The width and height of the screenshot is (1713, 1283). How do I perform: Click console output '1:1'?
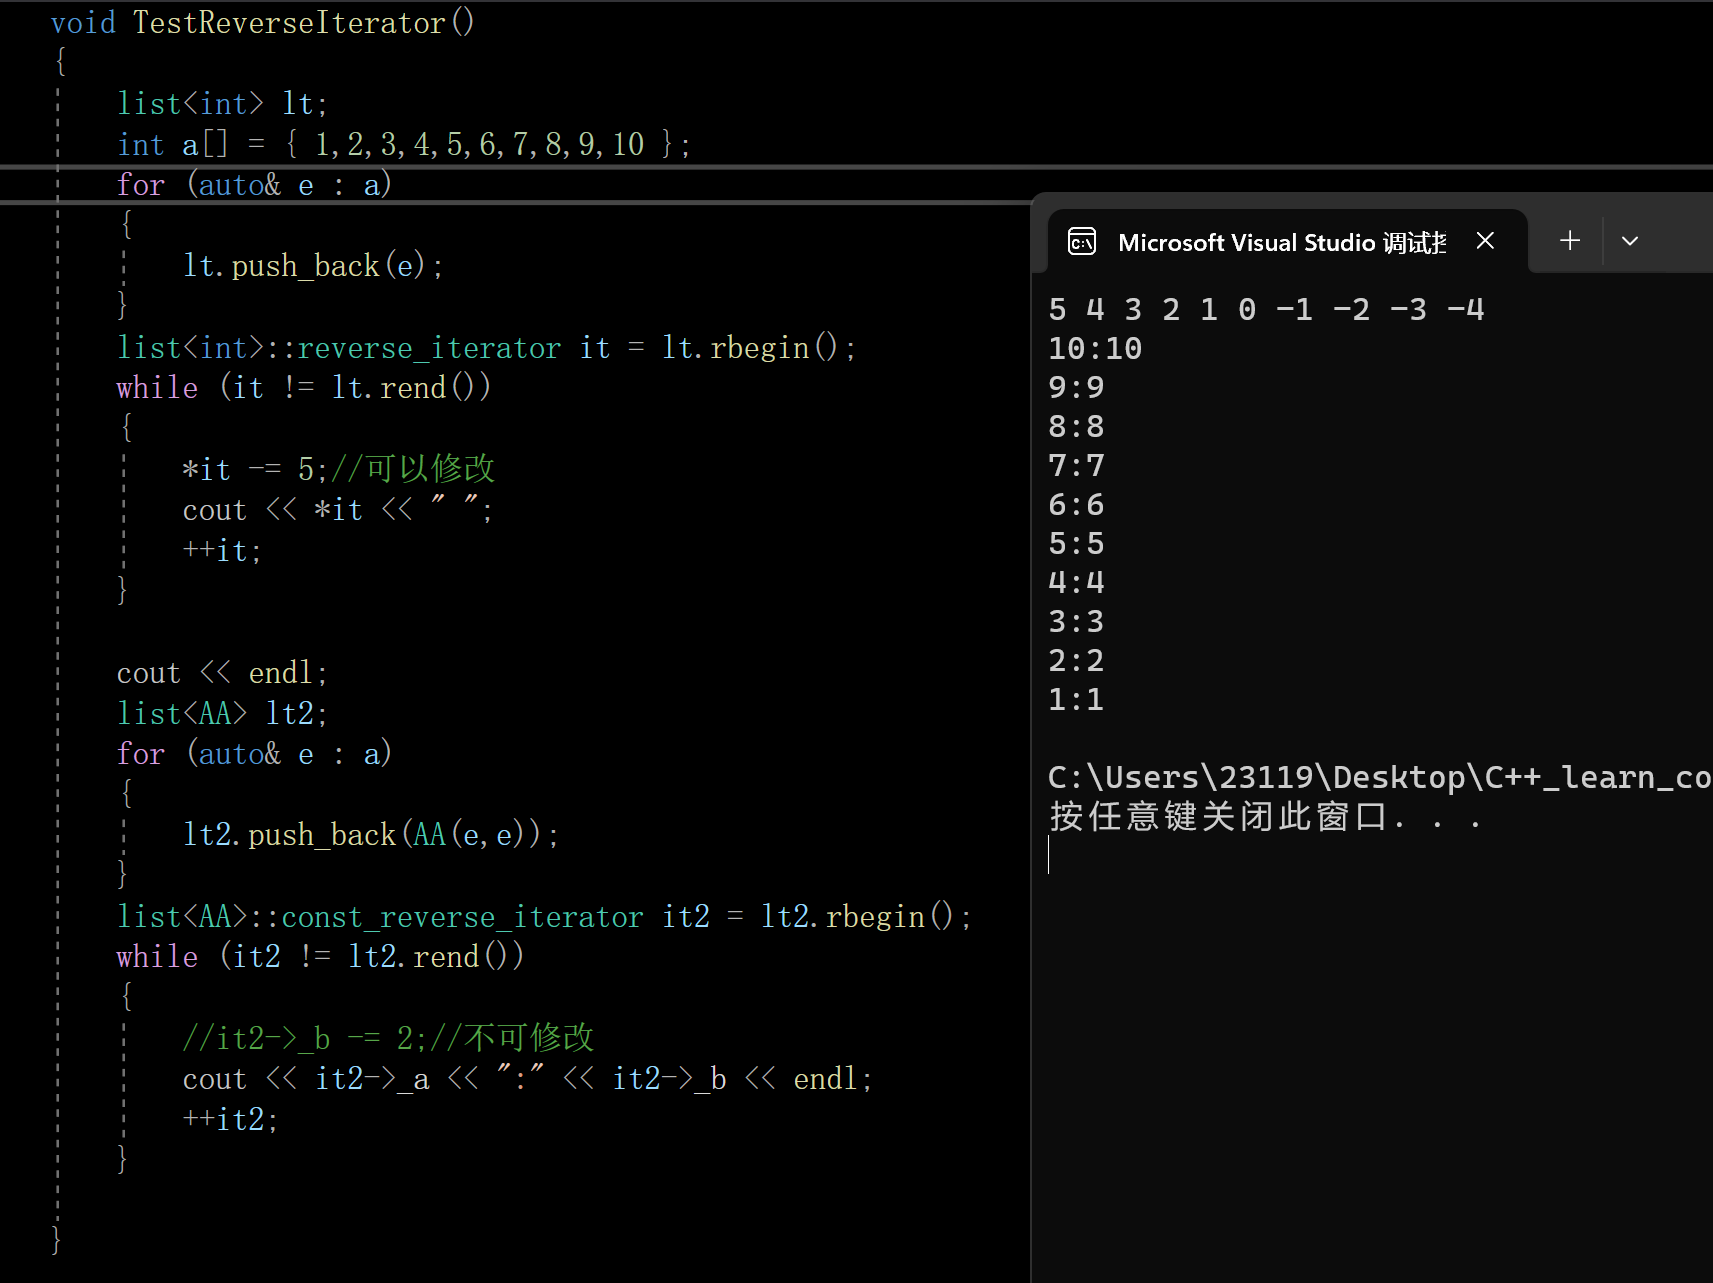coord(1076,700)
